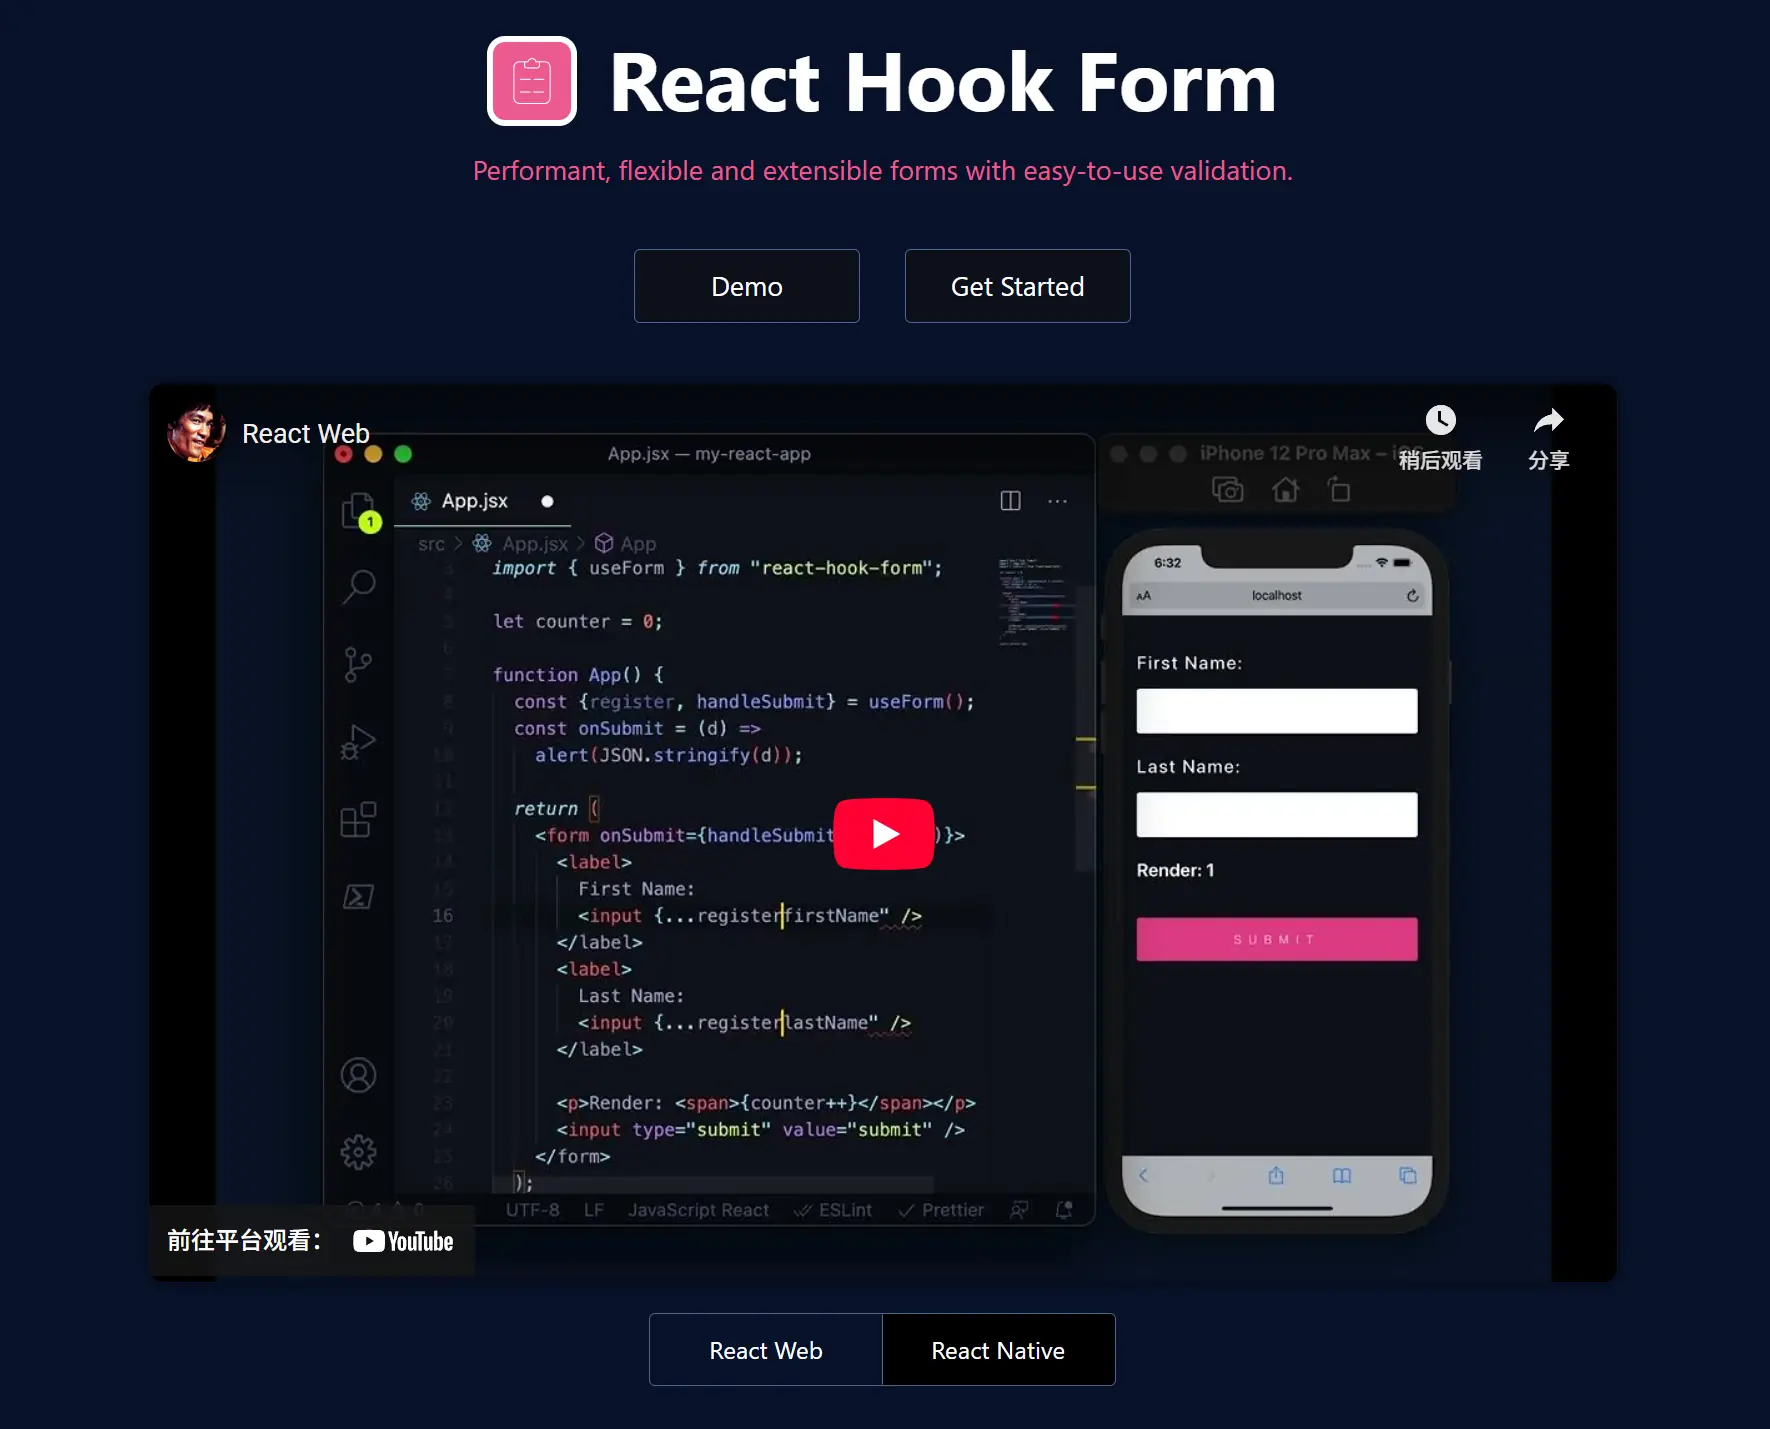This screenshot has width=1770, height=1429.
Task: Open the React Web video title link
Action: tap(306, 433)
